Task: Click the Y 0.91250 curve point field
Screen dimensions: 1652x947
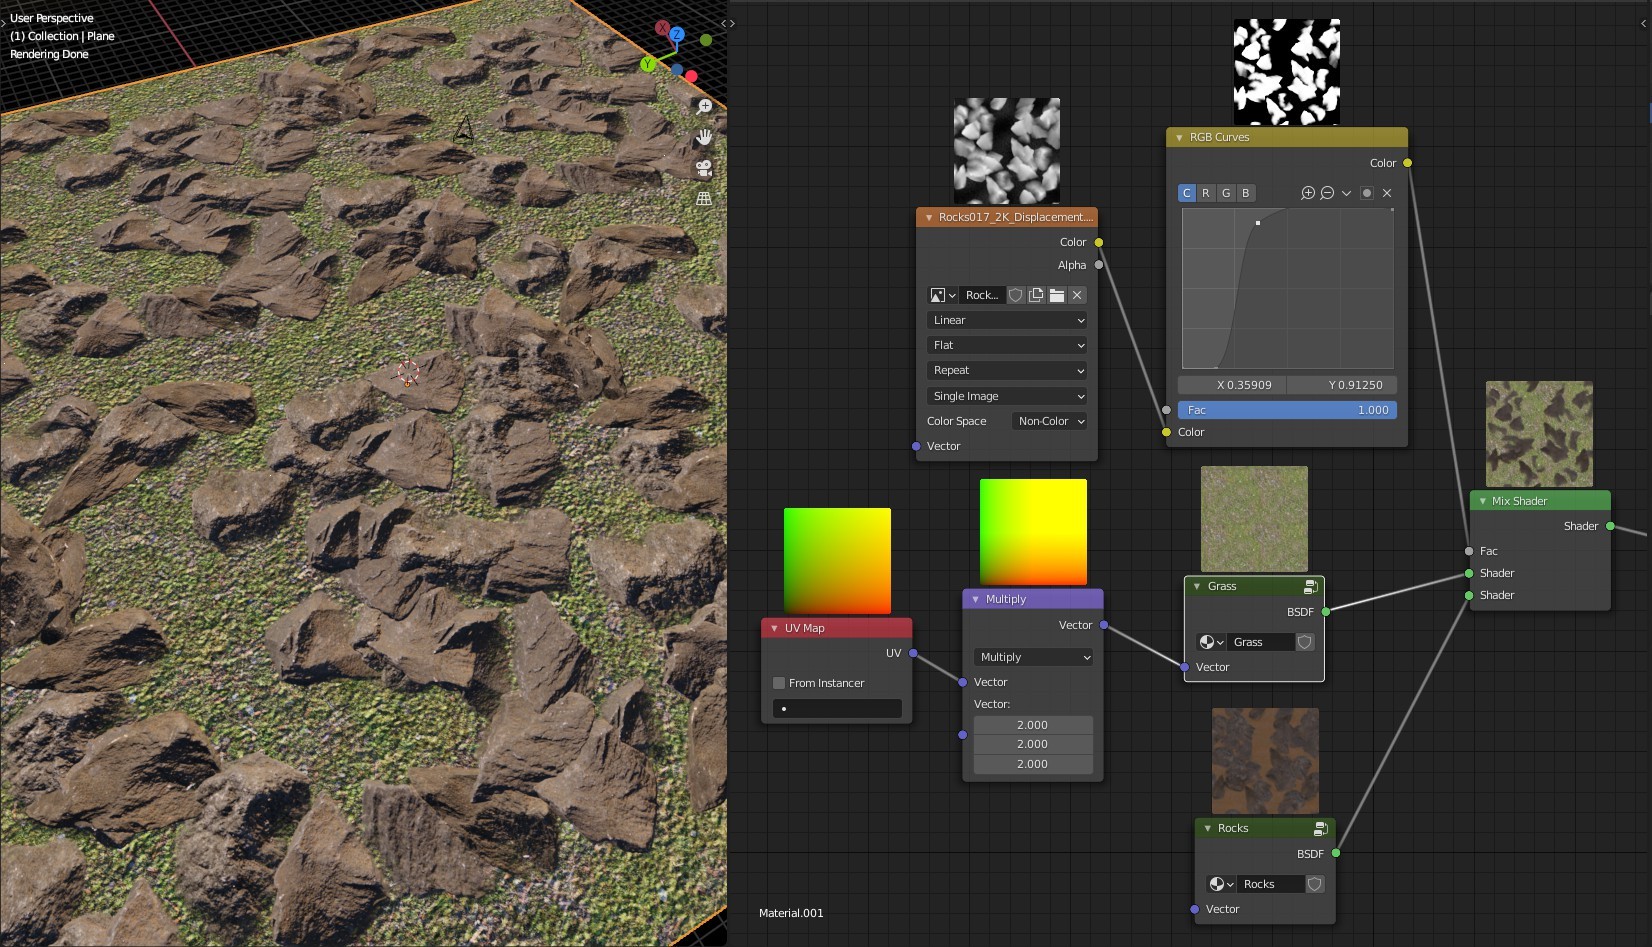Action: (x=1343, y=385)
